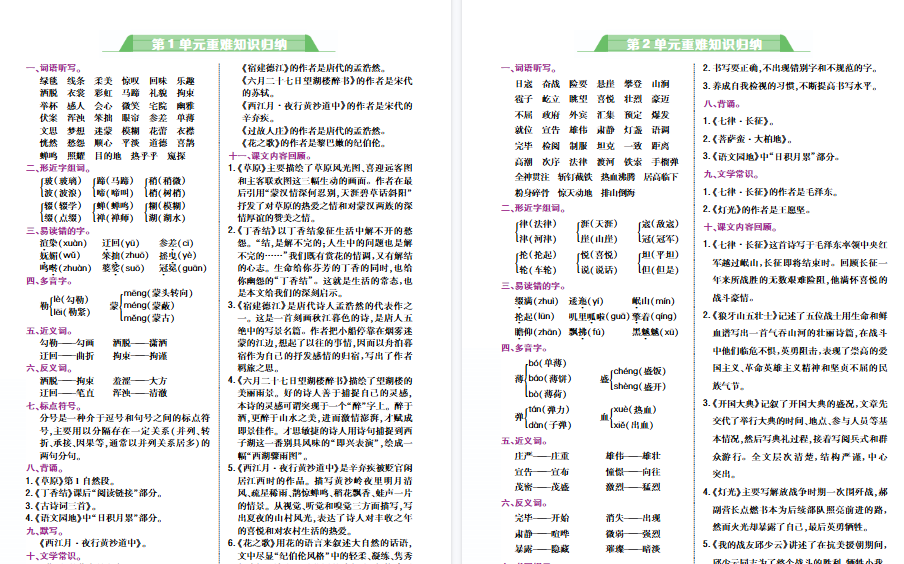
Task: Select the antonym pair '微弱——强烈'
Action: coord(633,535)
